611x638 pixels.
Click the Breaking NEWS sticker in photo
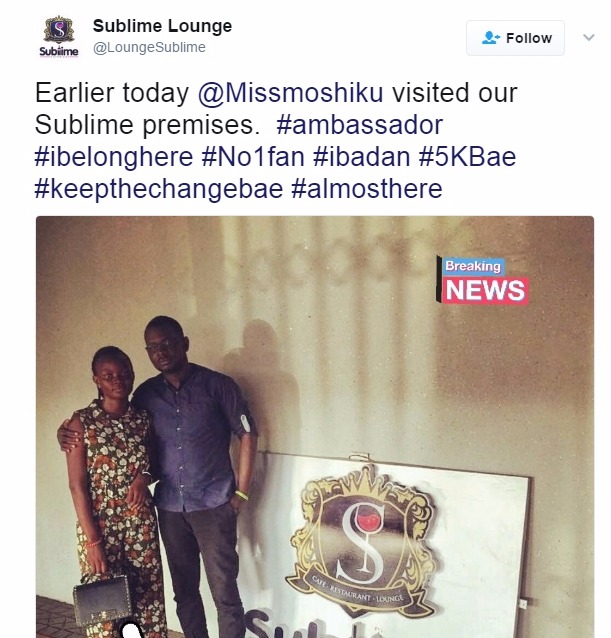pyautogui.click(x=483, y=281)
